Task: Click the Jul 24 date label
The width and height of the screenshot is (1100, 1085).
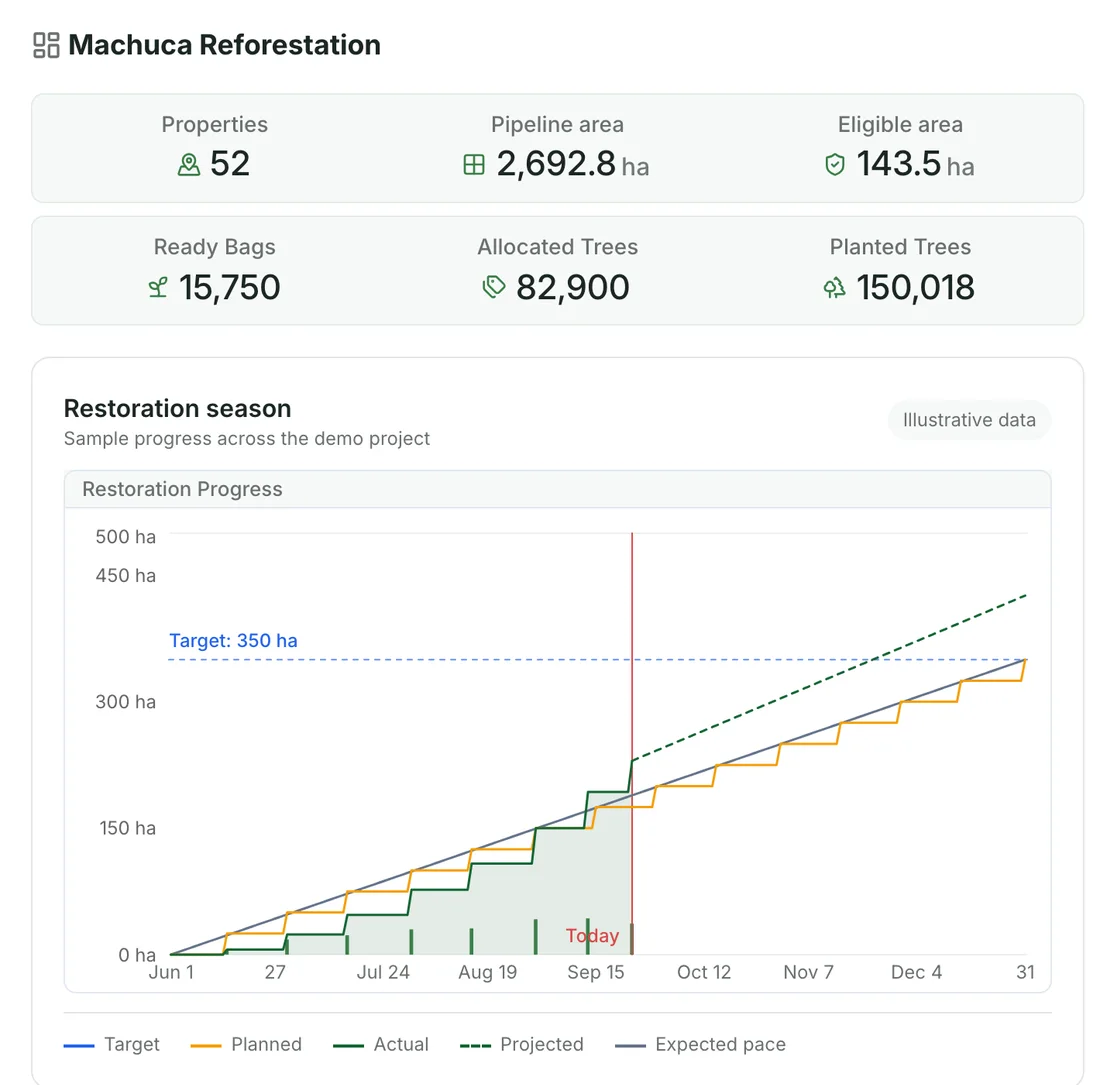Action: (x=383, y=972)
